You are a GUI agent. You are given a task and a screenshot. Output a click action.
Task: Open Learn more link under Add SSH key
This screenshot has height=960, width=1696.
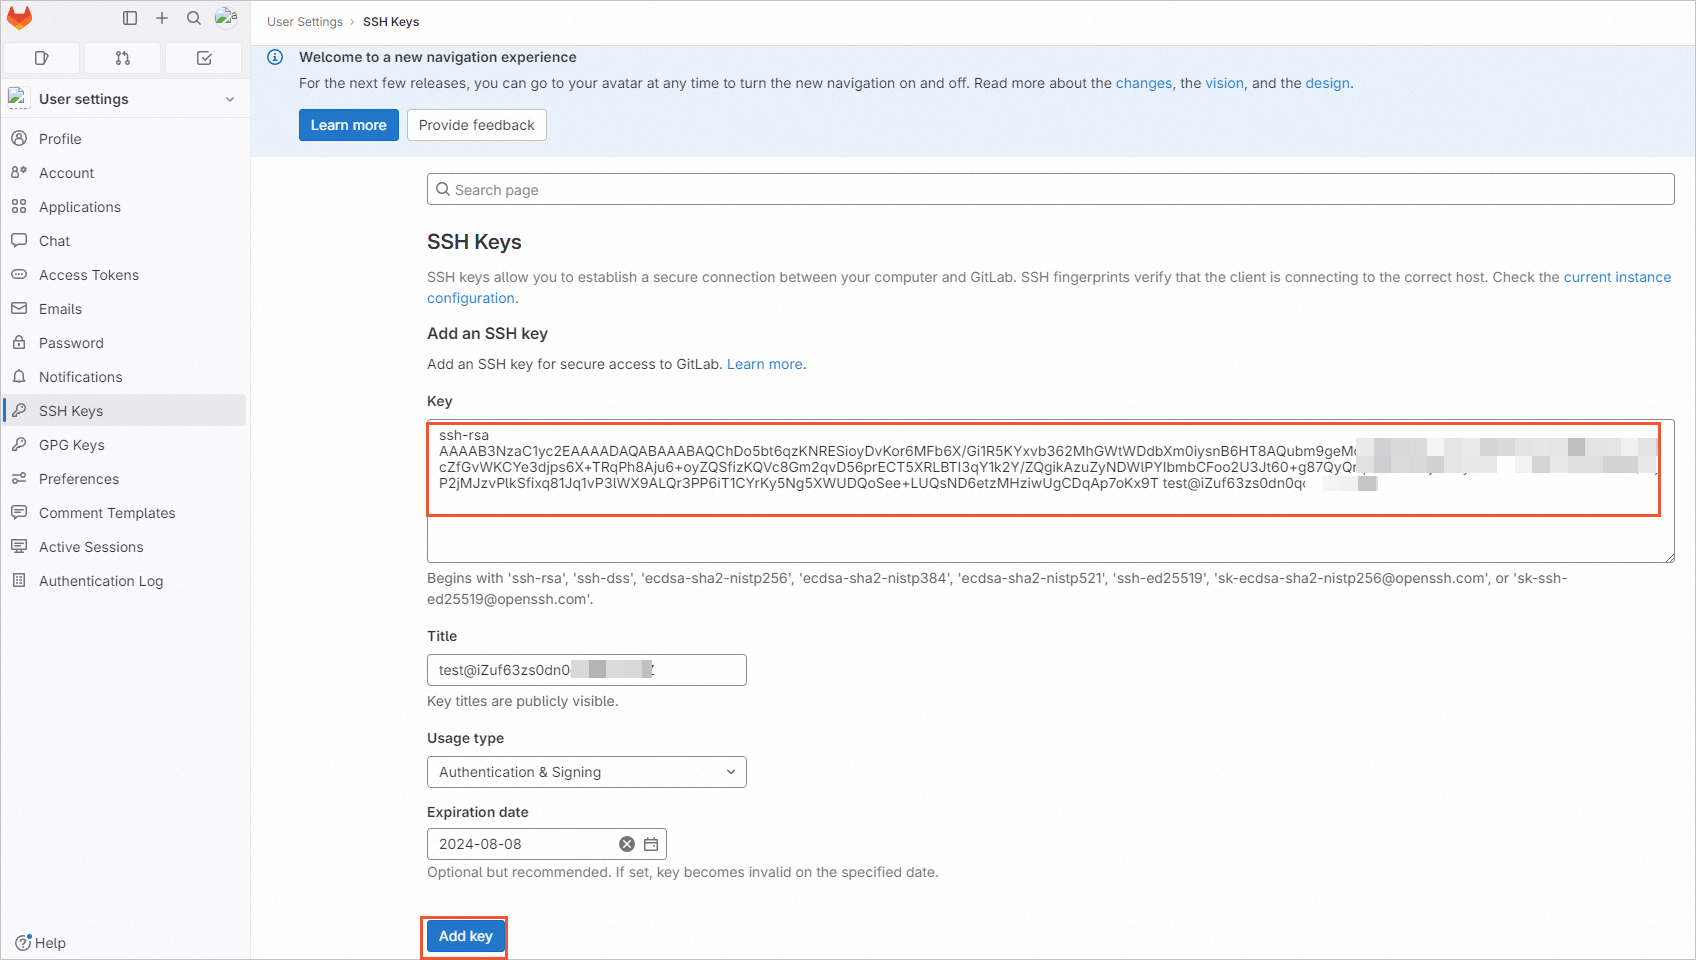[765, 364]
